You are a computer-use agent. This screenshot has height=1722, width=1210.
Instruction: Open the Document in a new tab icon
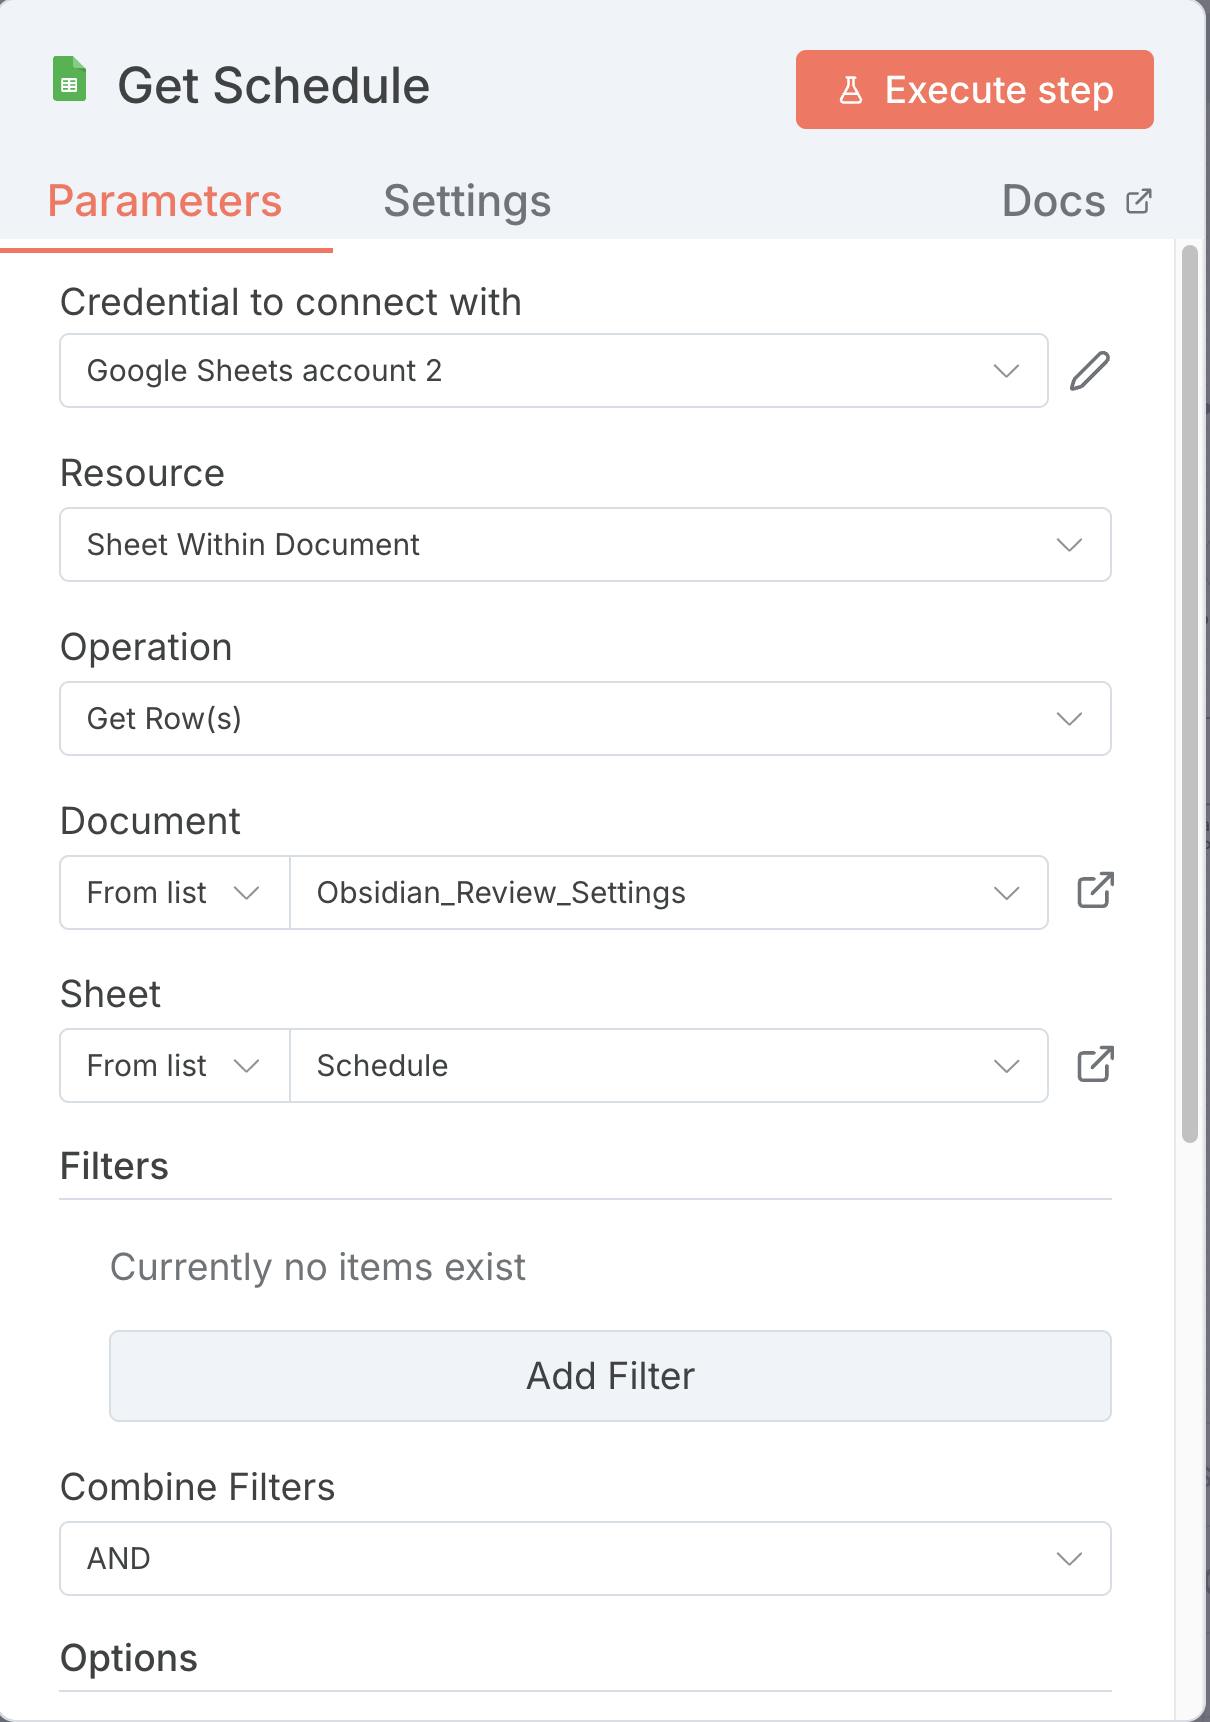click(1095, 891)
